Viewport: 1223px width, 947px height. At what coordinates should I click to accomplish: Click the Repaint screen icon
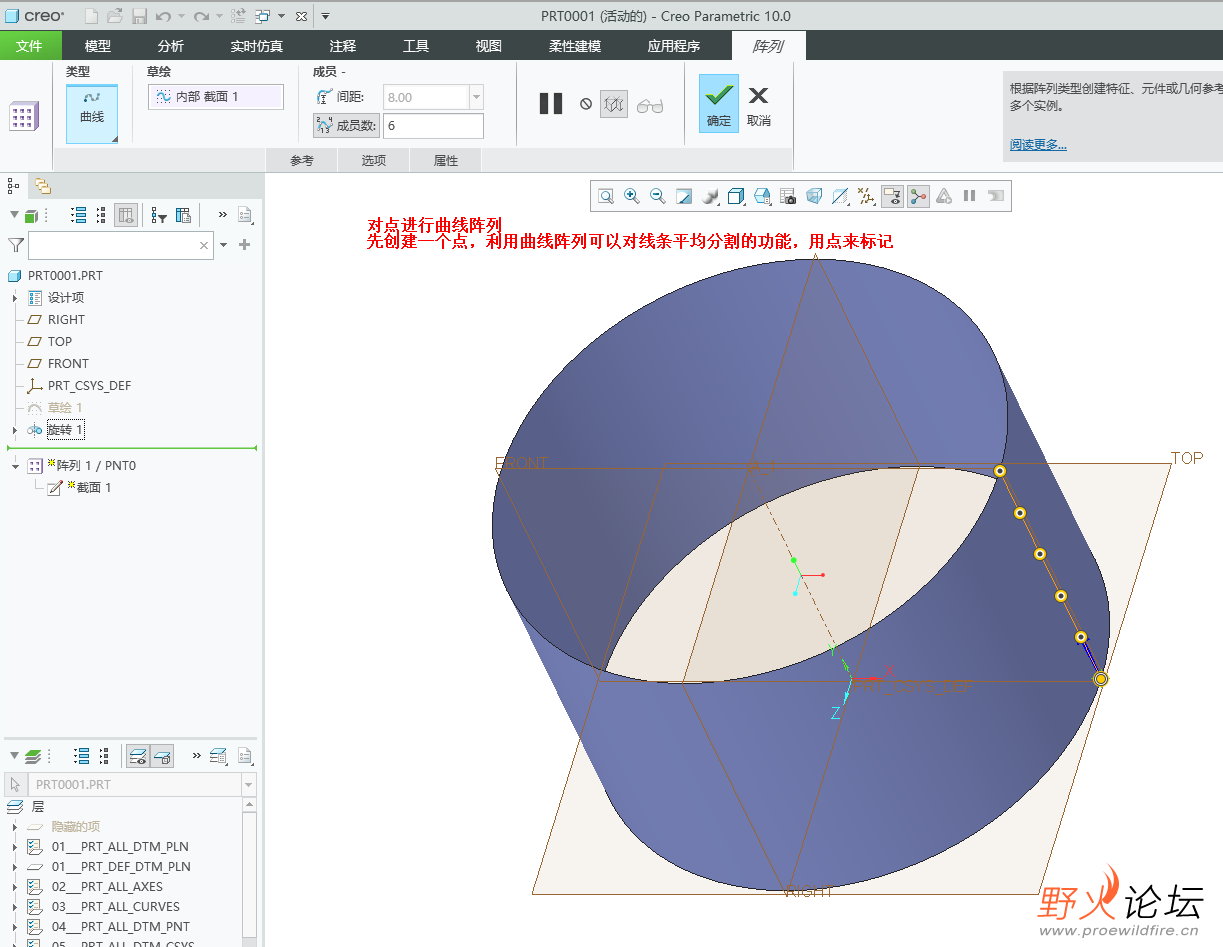684,196
